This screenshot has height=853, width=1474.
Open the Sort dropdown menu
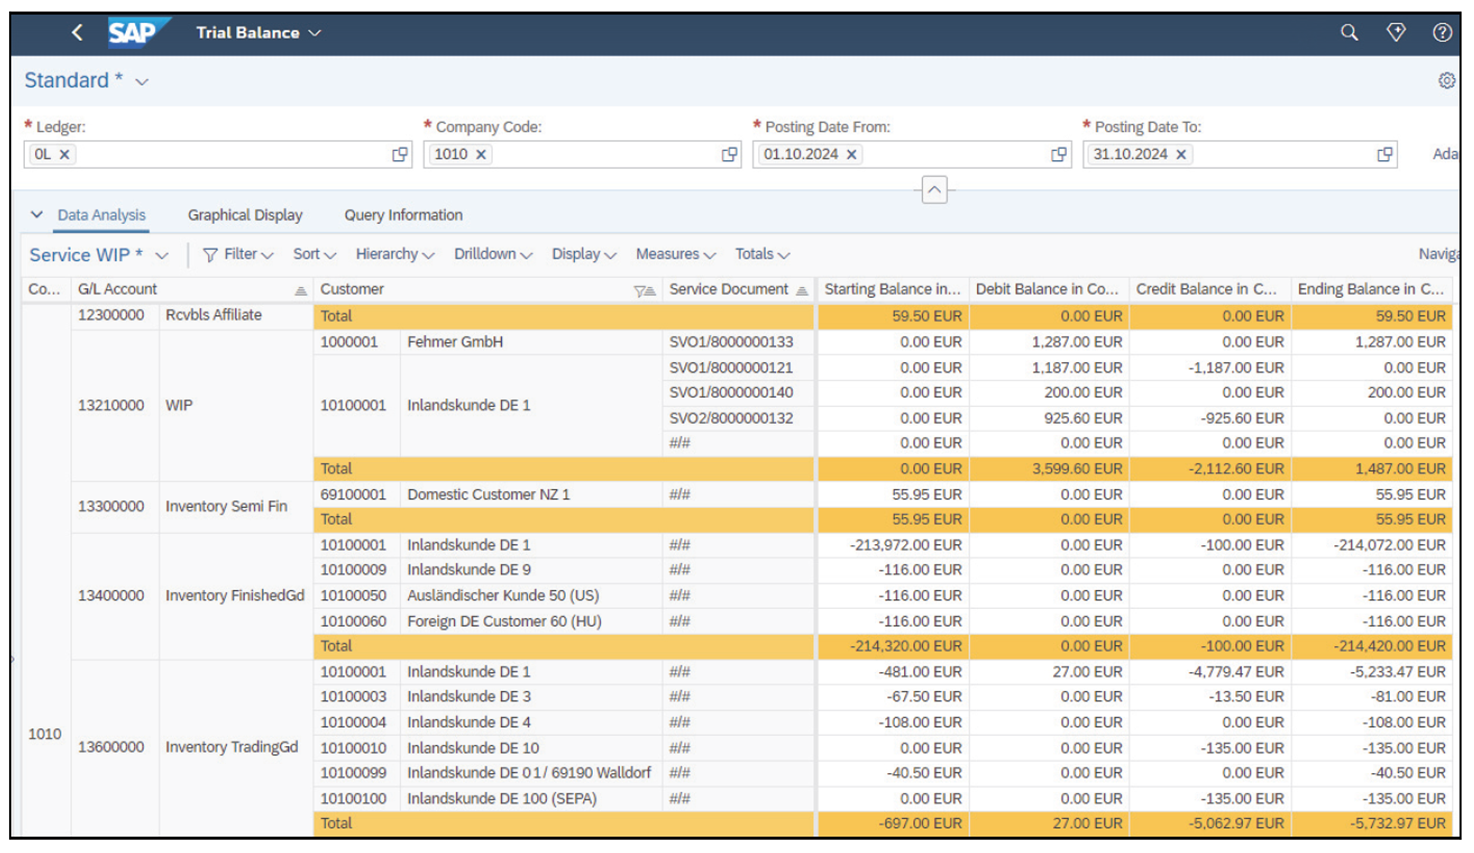[314, 255]
